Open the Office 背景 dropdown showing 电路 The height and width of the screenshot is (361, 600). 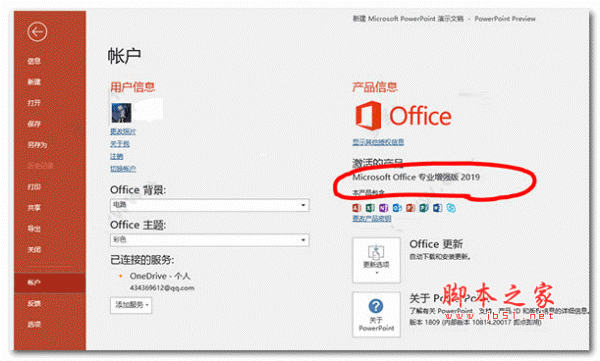pos(209,205)
